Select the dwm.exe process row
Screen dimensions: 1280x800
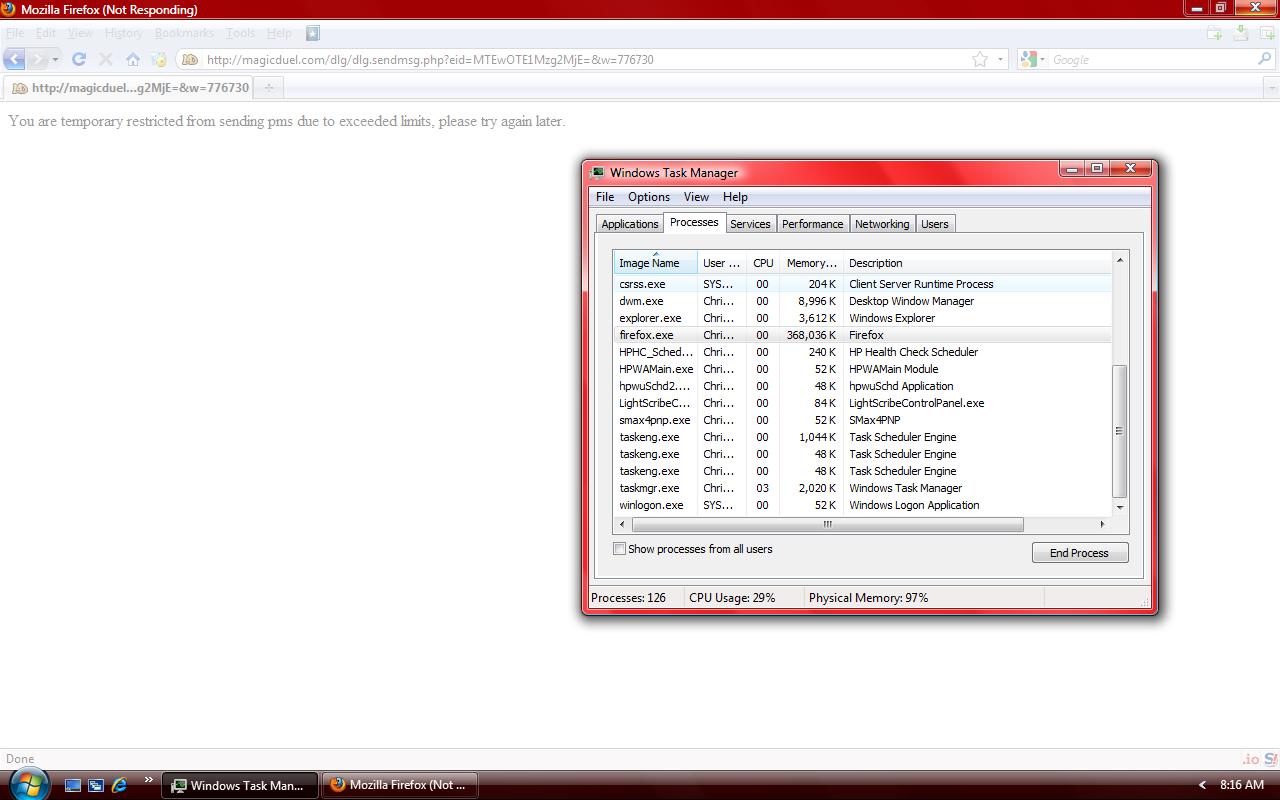pos(862,301)
